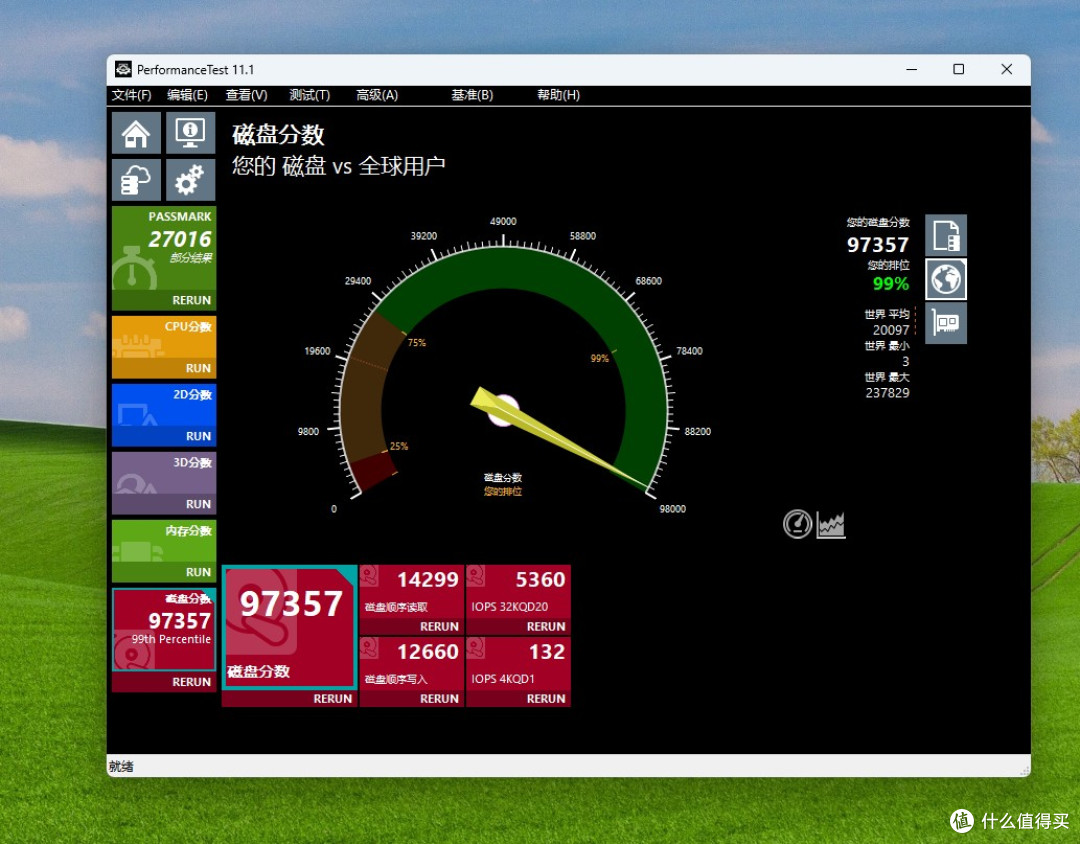Switch to the gauge view icon

(x=798, y=524)
